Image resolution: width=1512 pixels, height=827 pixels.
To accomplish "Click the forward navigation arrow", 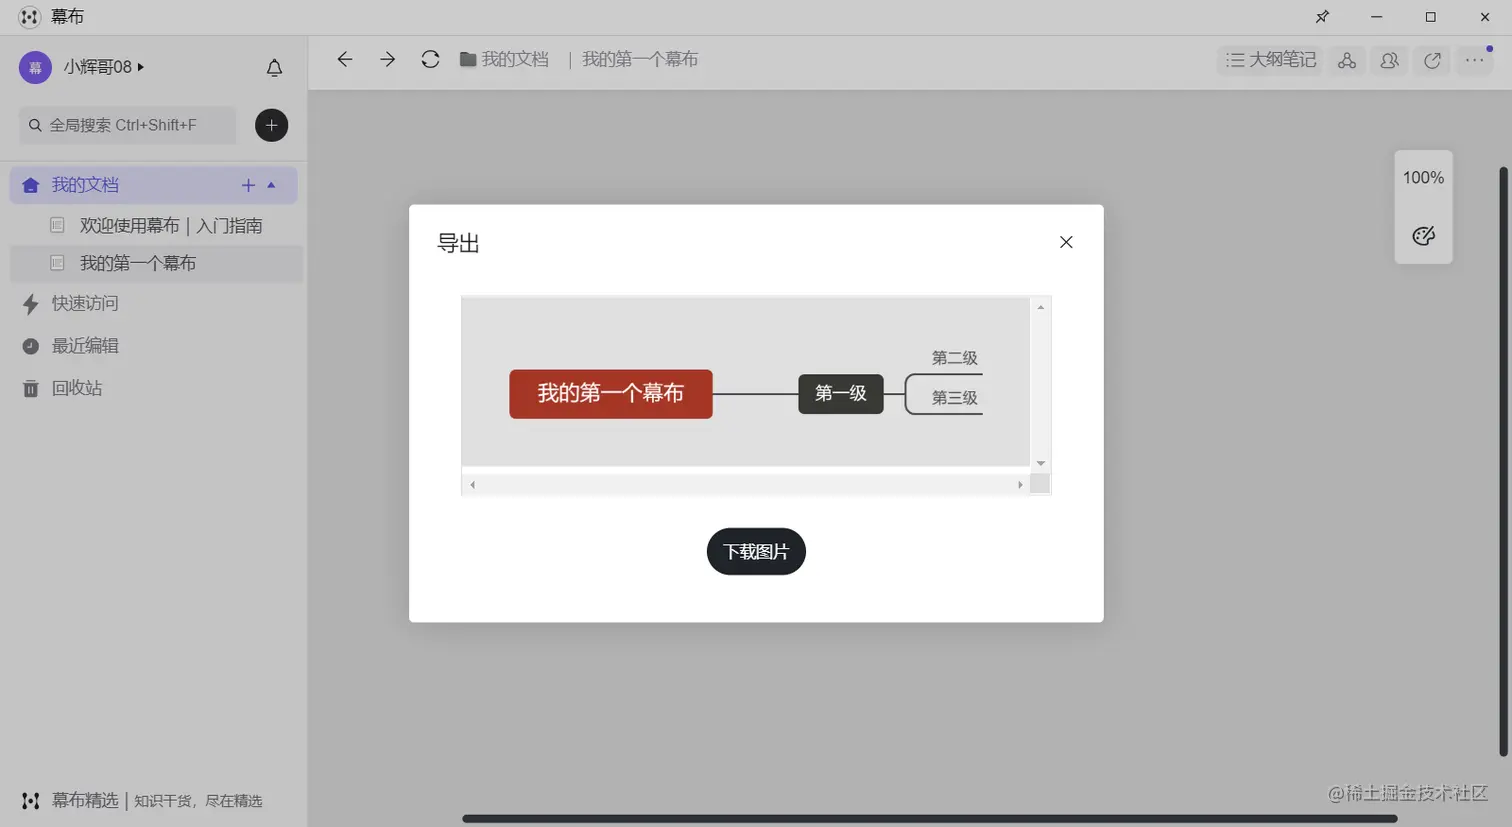I will click(387, 59).
